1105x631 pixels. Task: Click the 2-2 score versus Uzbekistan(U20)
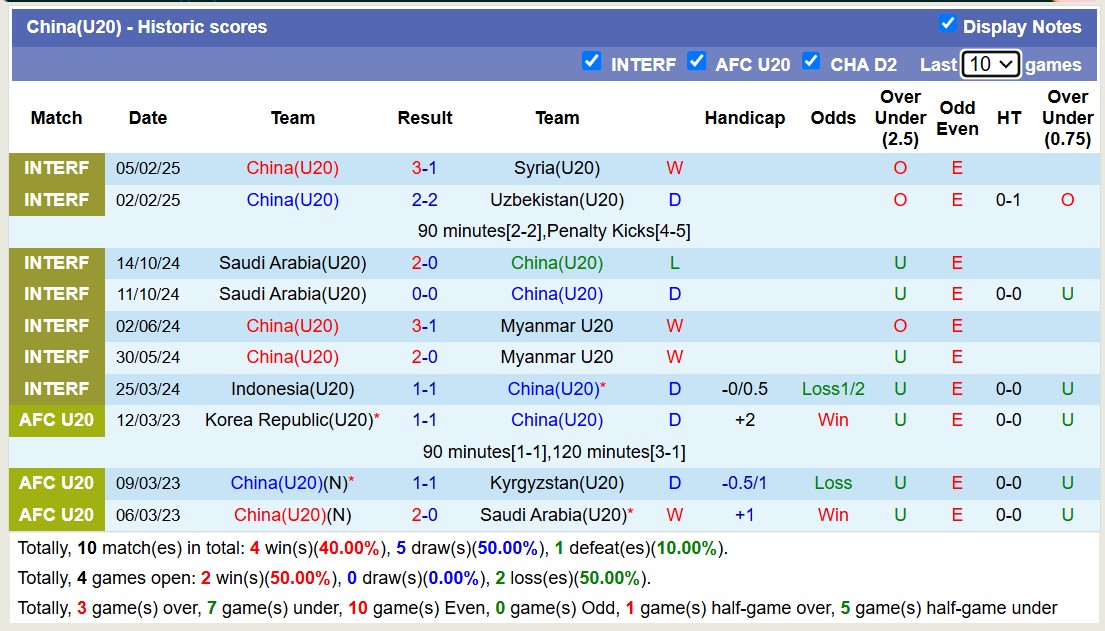tap(425, 200)
